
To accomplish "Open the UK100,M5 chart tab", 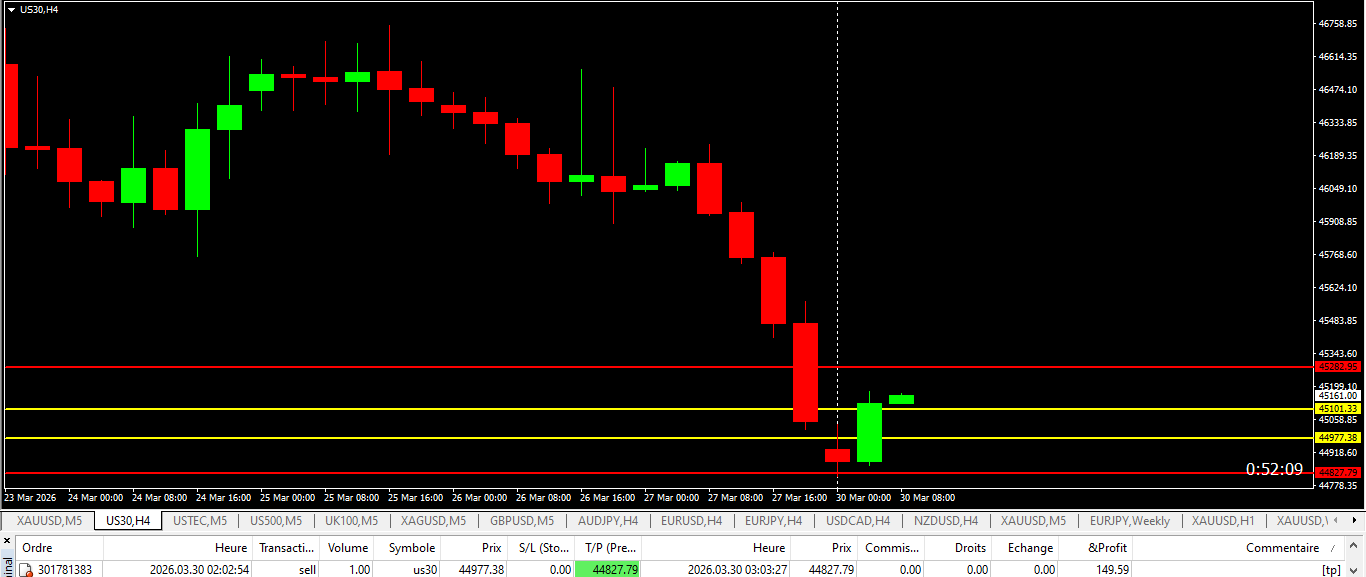I will pos(351,521).
